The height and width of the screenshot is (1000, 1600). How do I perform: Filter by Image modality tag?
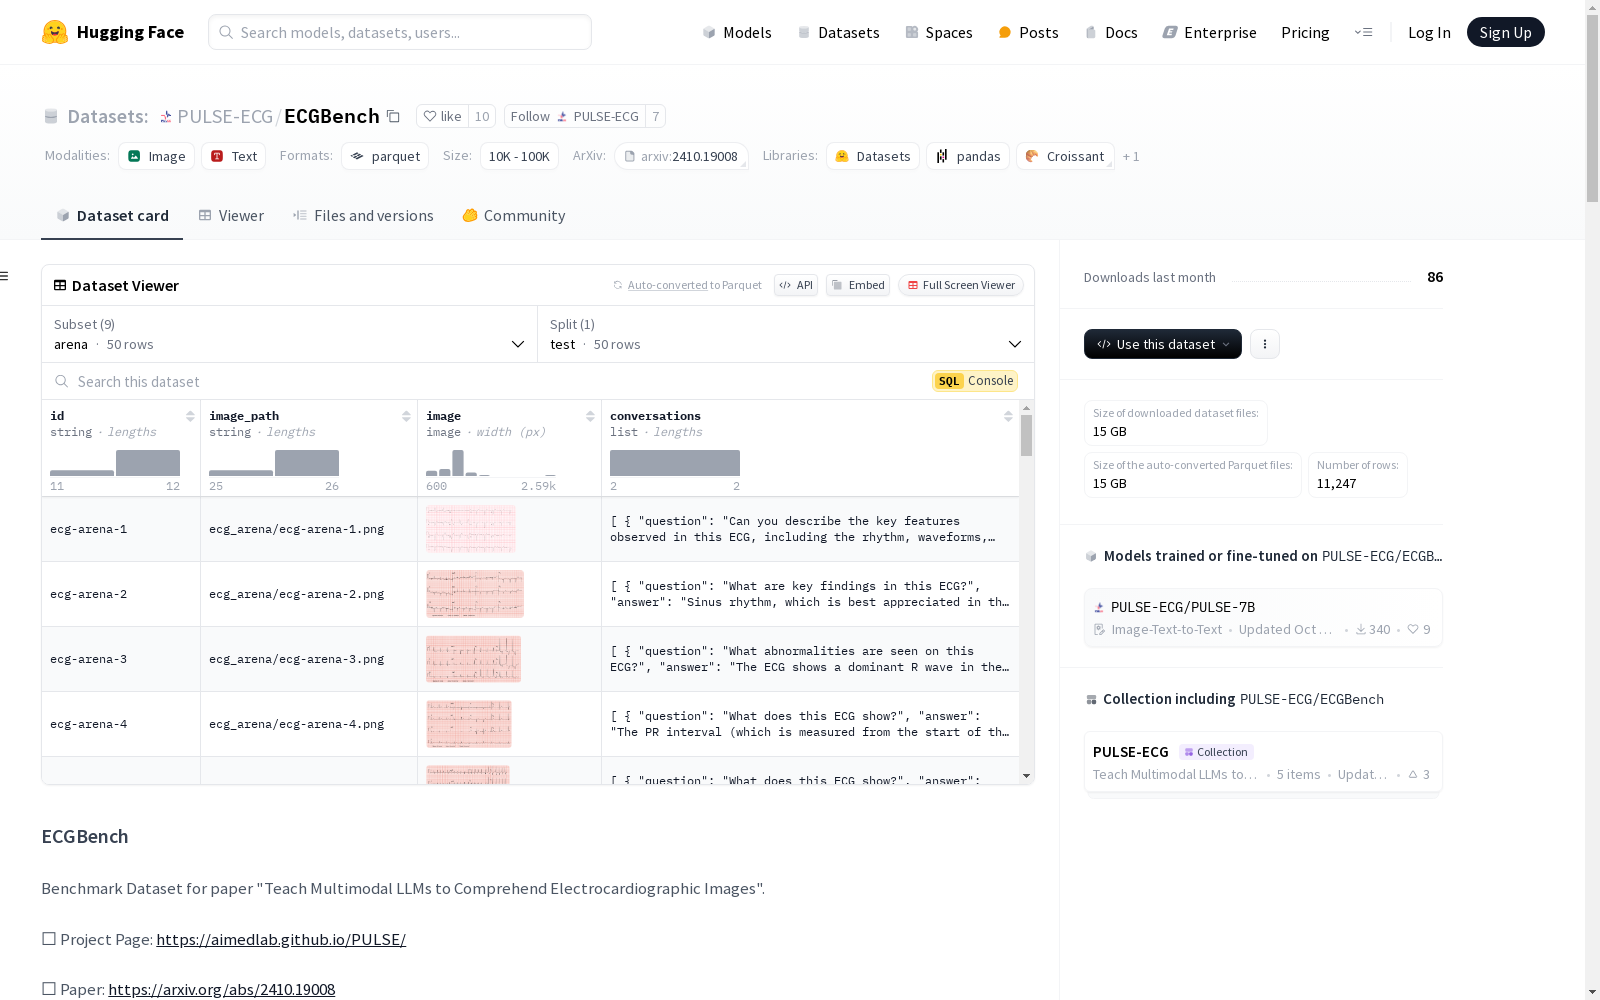[156, 156]
